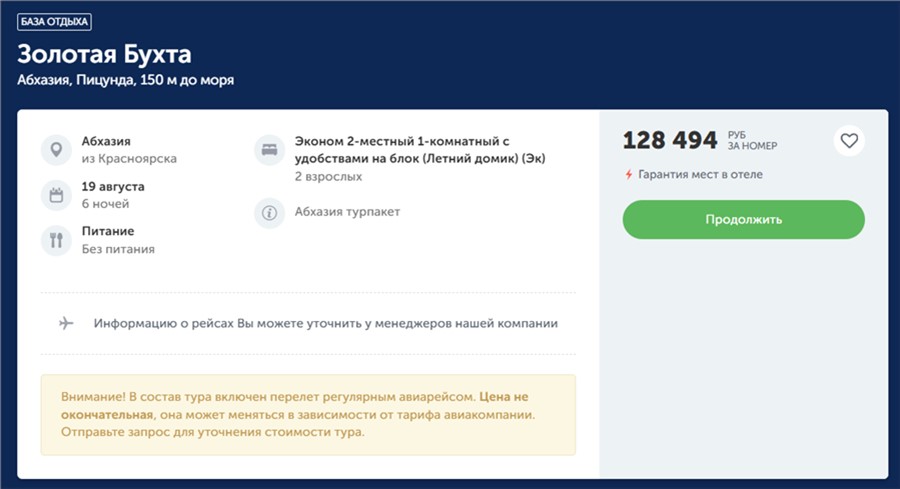Image resolution: width=900 pixels, height=489 pixels.
Task: Click the flight information message text
Action: 325,324
